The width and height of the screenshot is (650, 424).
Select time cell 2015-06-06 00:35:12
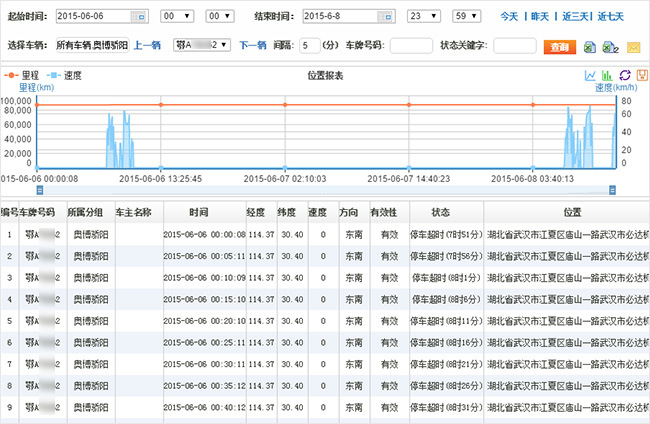(x=205, y=385)
